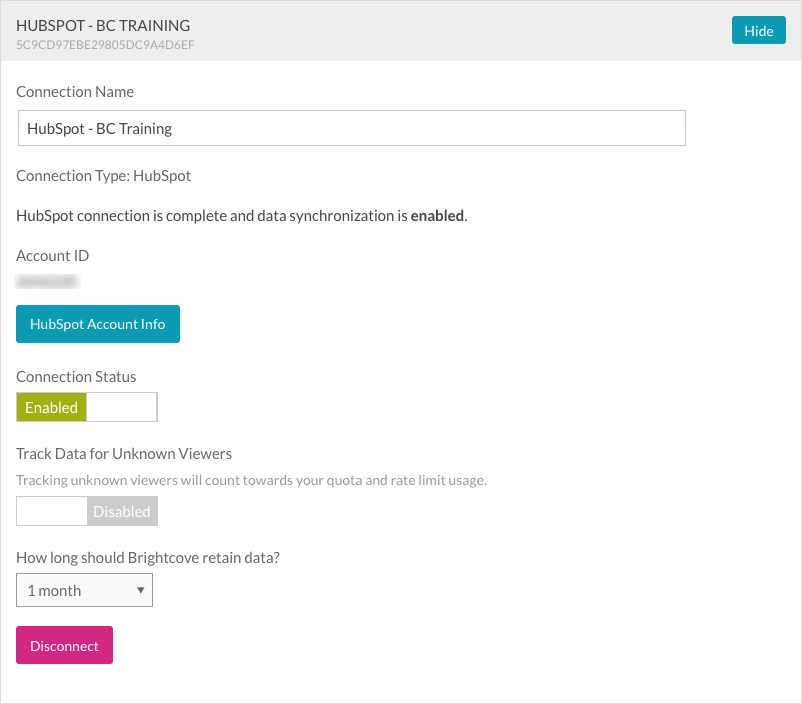Click the Connection Name label

tap(75, 92)
